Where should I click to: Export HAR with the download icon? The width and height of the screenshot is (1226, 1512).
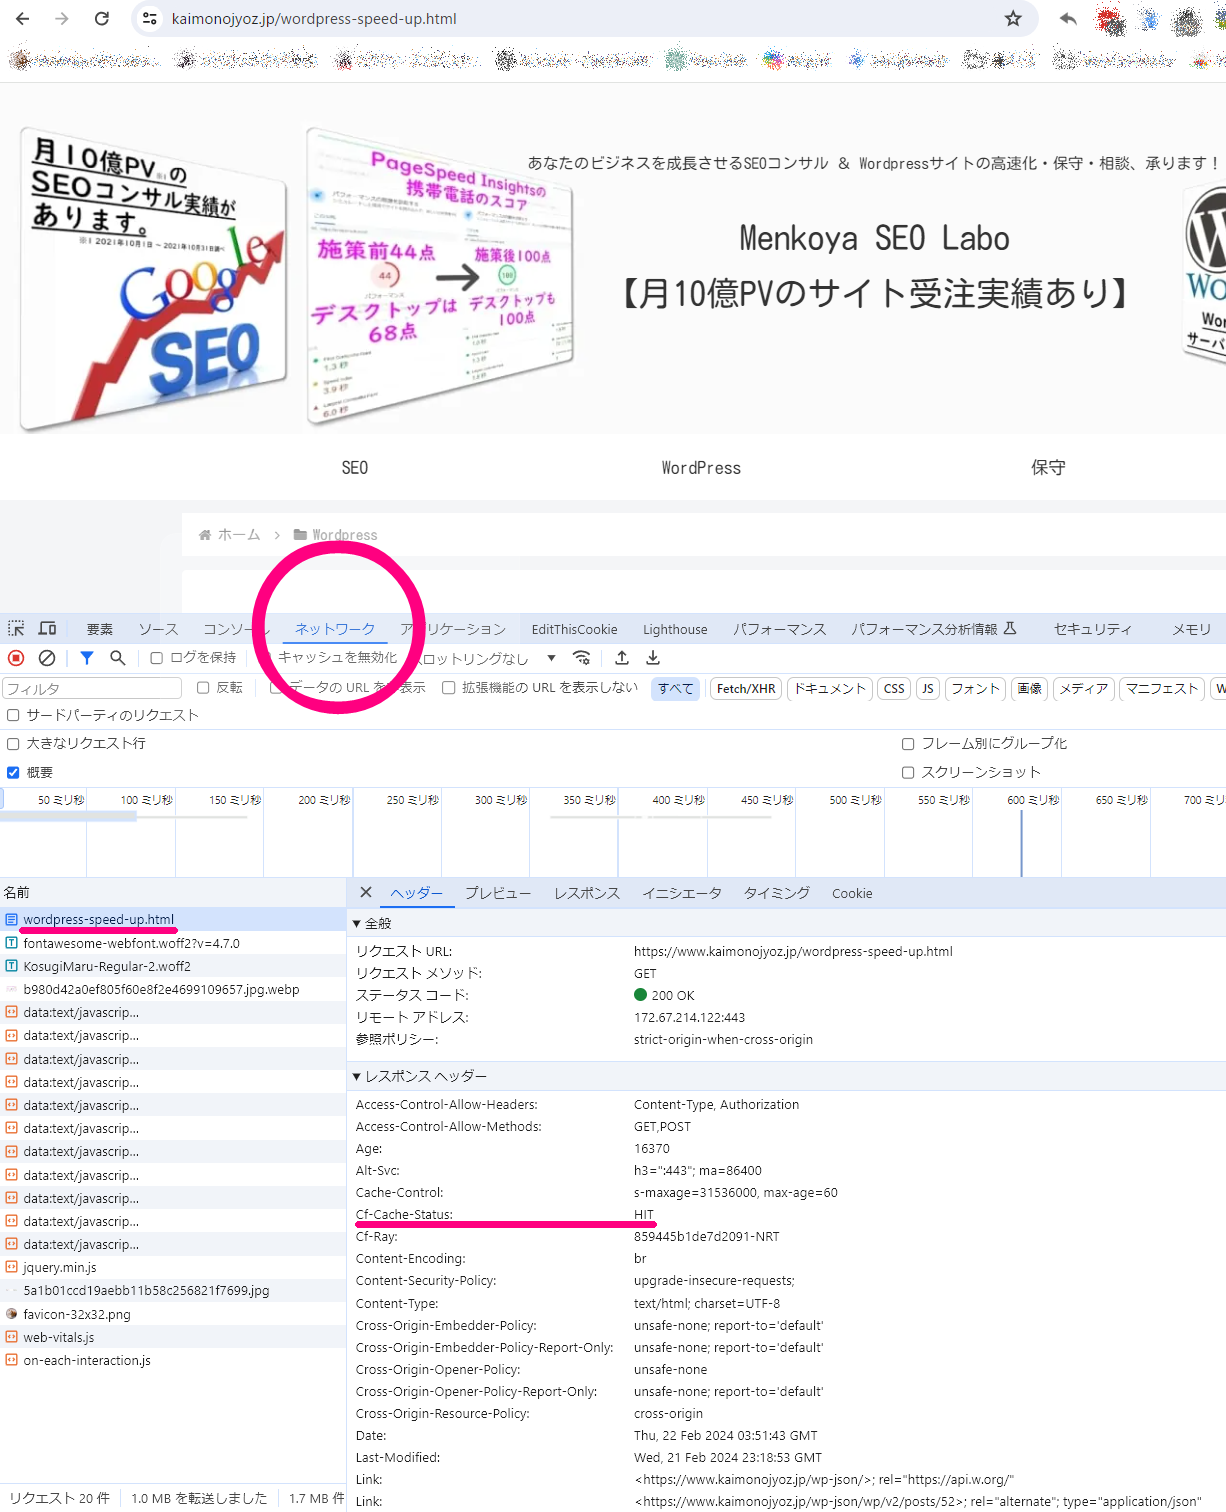(x=653, y=658)
